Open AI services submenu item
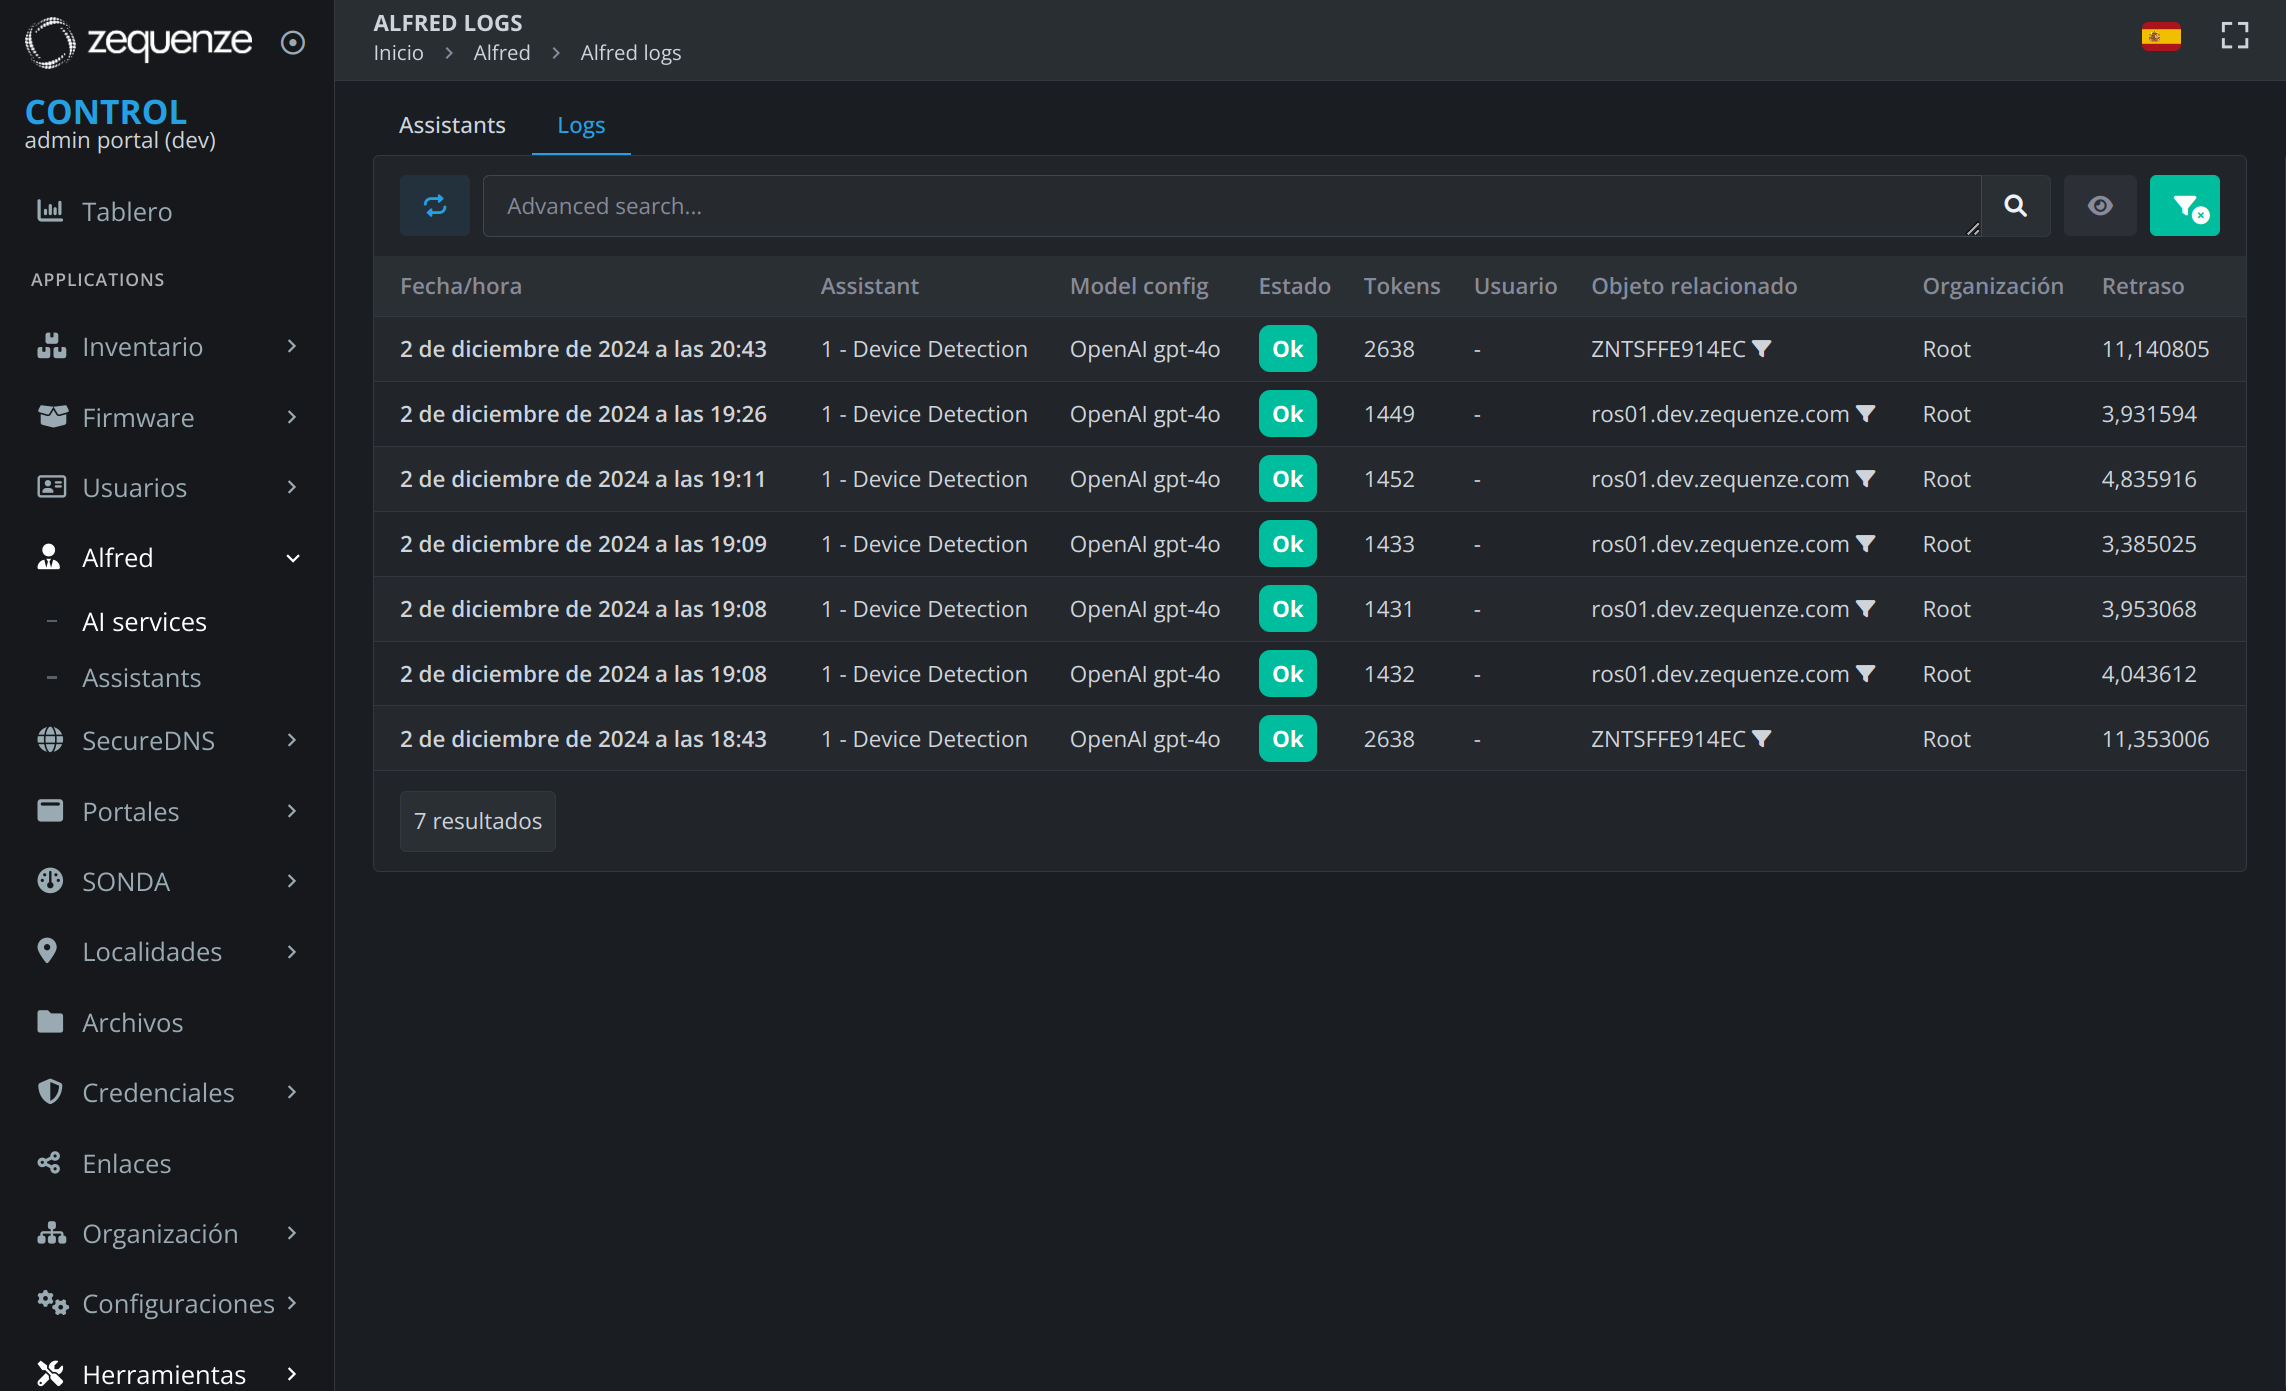This screenshot has height=1391, width=2286. 144,622
